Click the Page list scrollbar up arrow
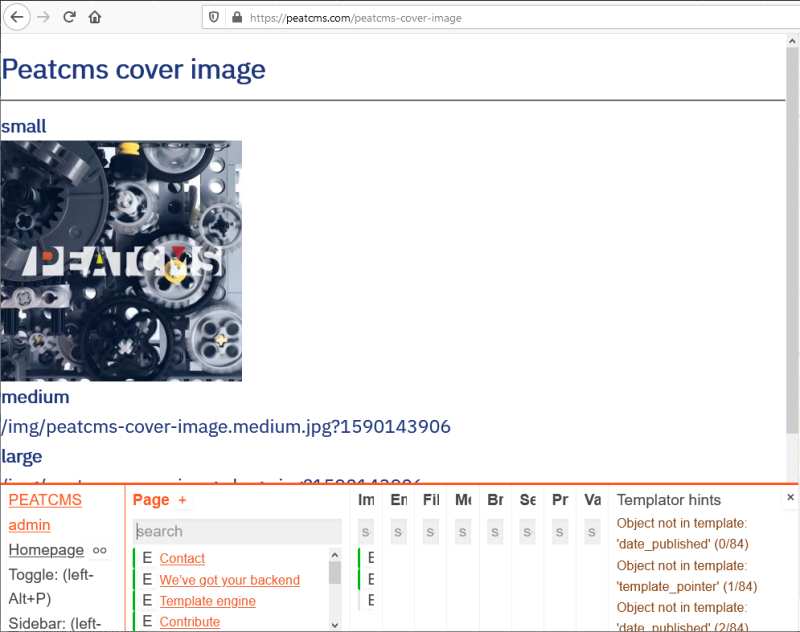The height and width of the screenshot is (632, 800). tap(335, 555)
